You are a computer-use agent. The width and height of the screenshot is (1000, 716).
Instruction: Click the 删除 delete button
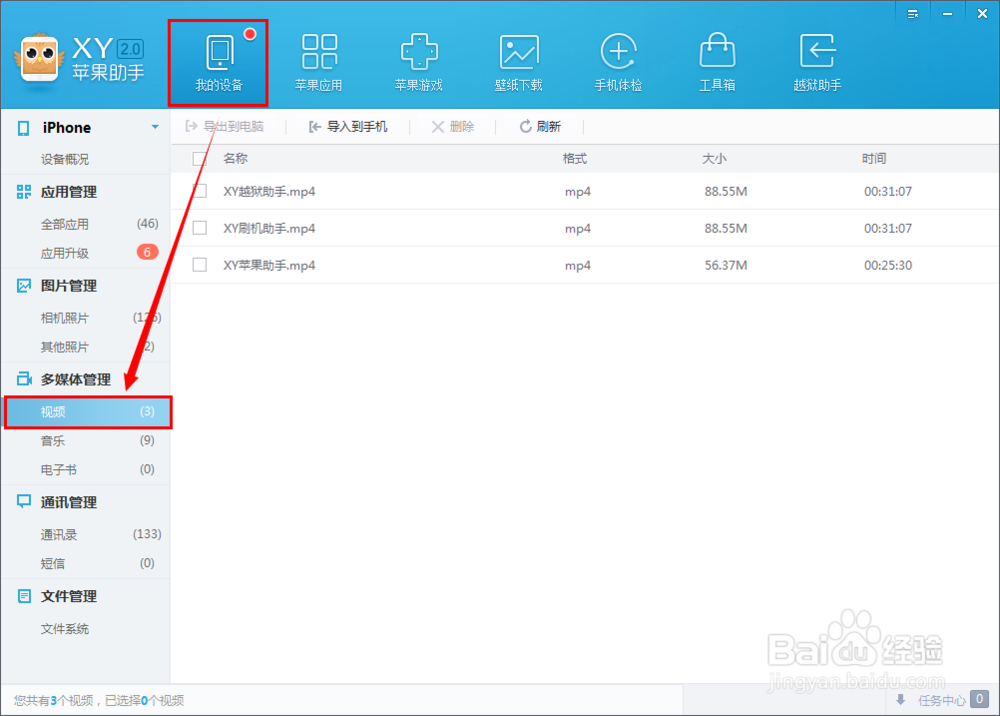click(453, 127)
